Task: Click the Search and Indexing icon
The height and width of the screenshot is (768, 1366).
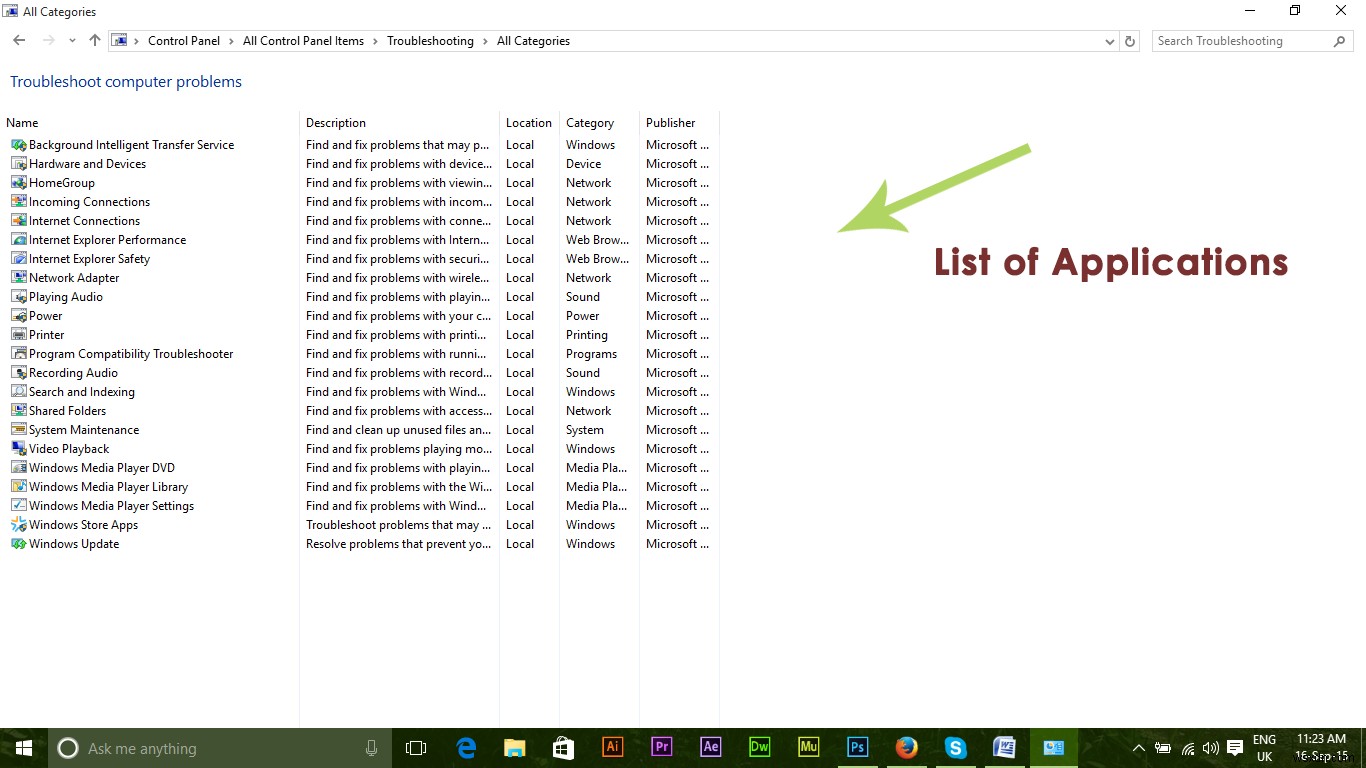Action: (18, 392)
